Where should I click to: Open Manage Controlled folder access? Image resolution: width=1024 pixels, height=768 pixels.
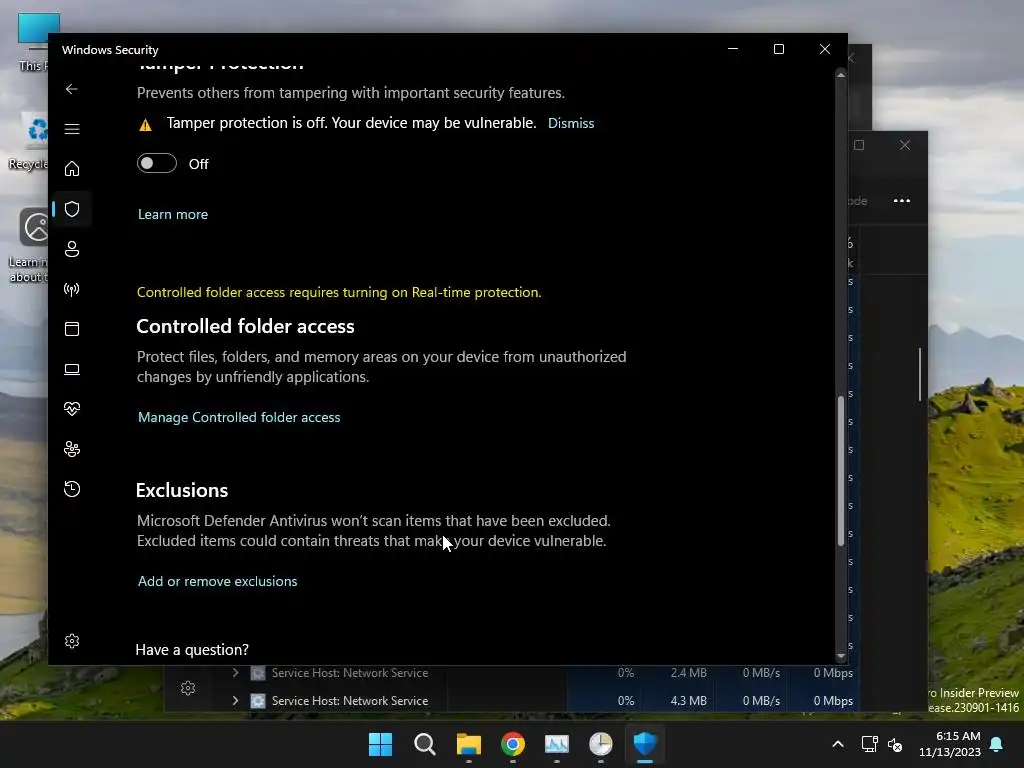point(239,417)
